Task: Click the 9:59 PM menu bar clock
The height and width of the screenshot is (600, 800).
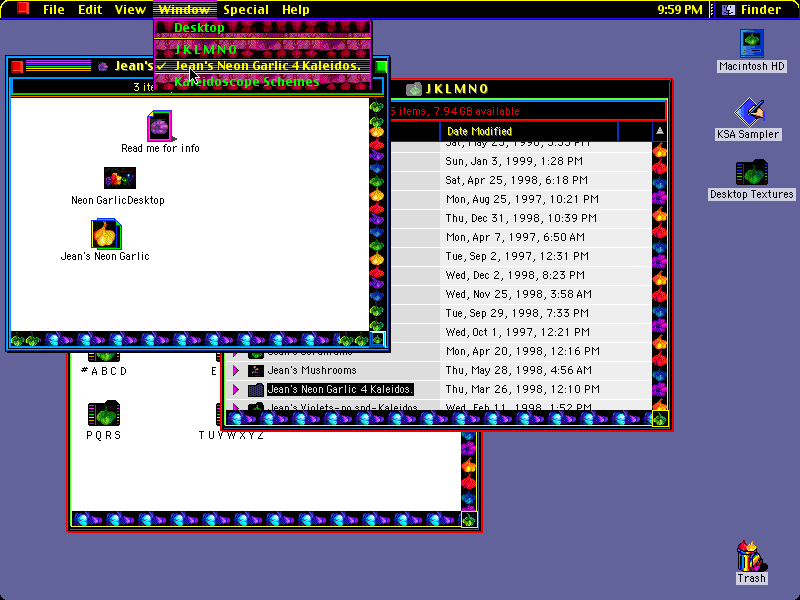Action: tap(680, 9)
